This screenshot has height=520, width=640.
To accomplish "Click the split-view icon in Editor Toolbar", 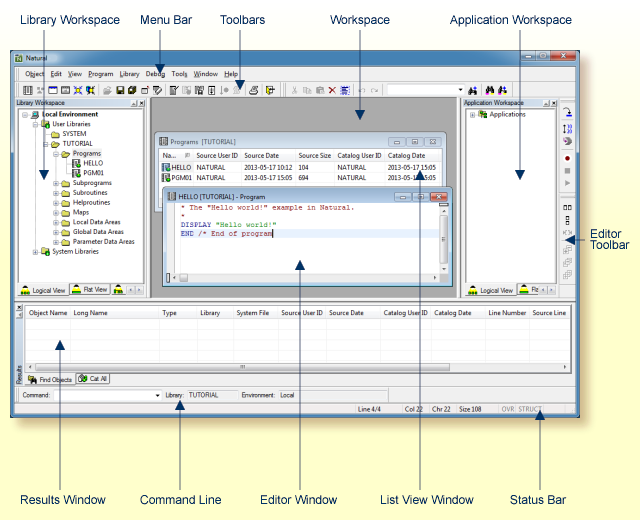I will 568,206.
